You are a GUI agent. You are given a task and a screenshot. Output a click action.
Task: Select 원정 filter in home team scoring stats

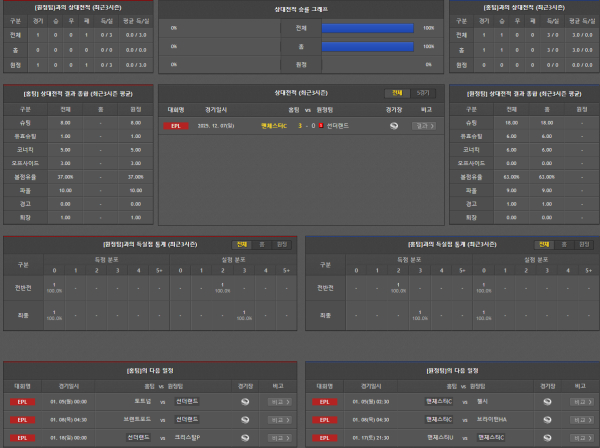(x=281, y=243)
